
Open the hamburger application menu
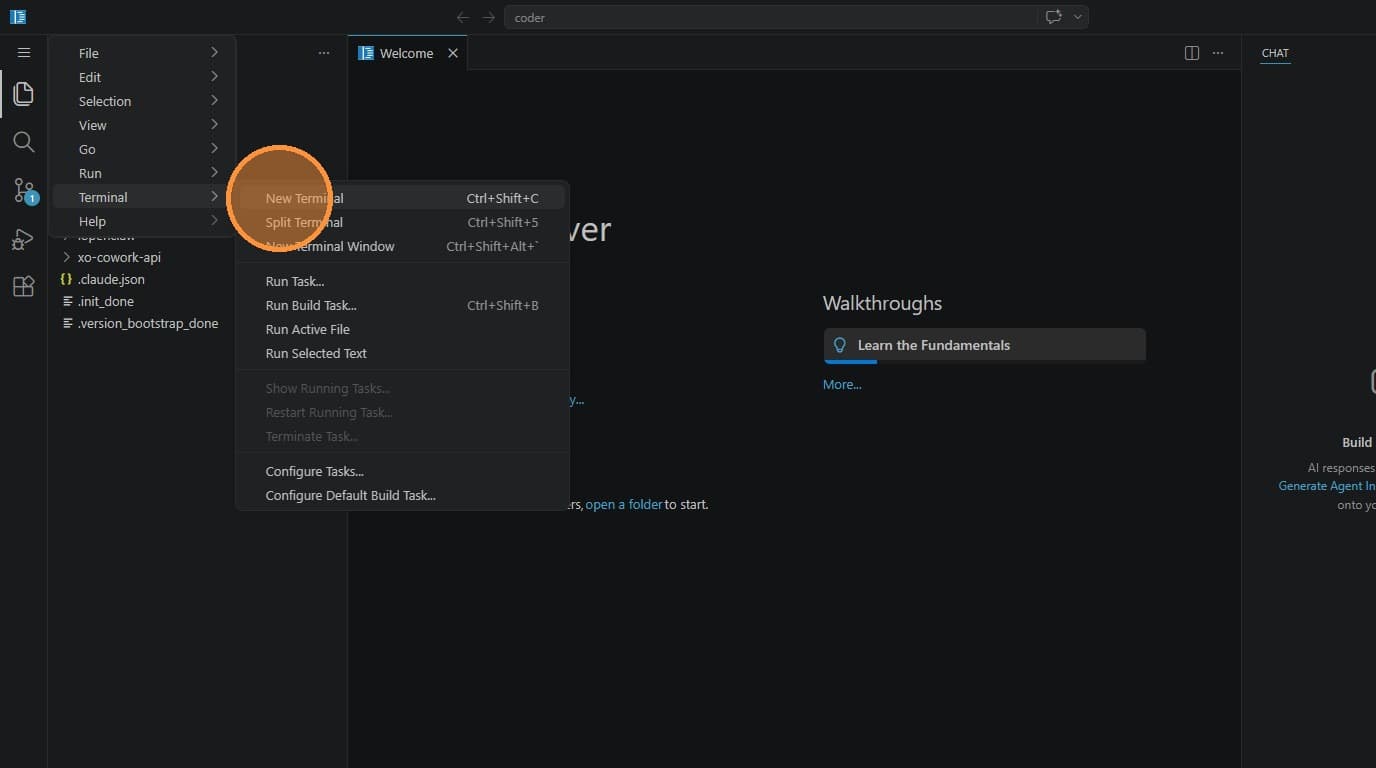(x=24, y=53)
